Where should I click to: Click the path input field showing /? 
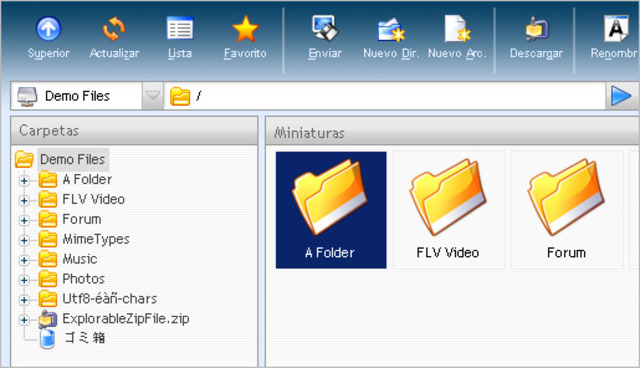tap(384, 96)
